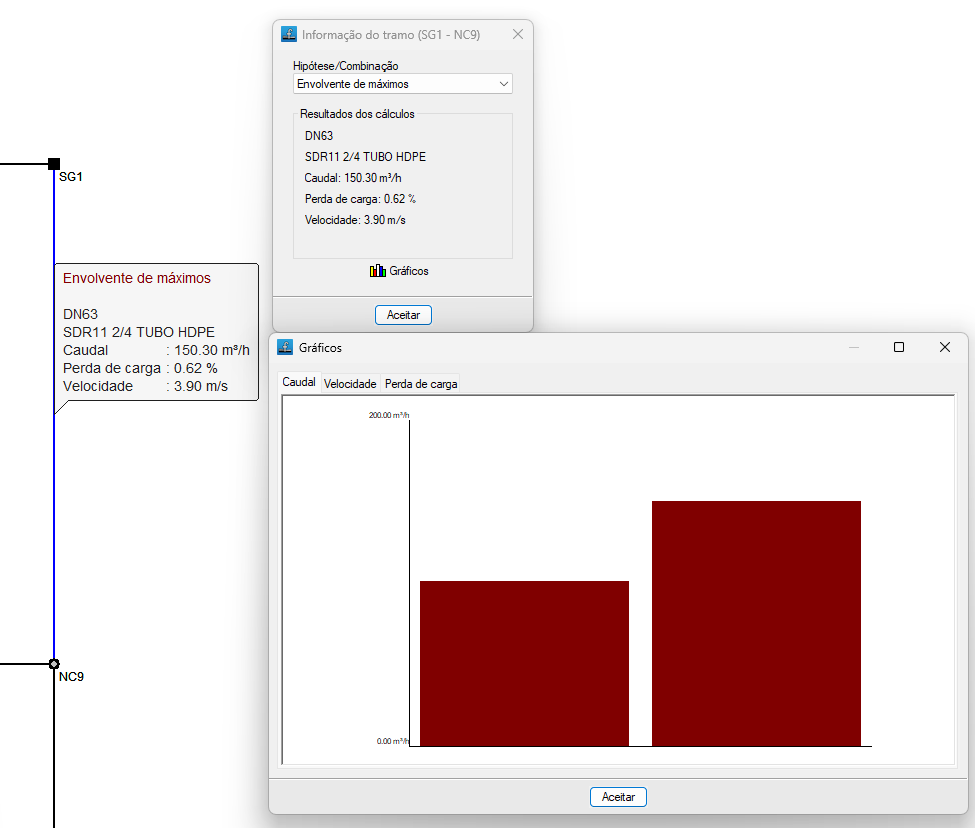Click the Gráficos window app icon

(285, 347)
